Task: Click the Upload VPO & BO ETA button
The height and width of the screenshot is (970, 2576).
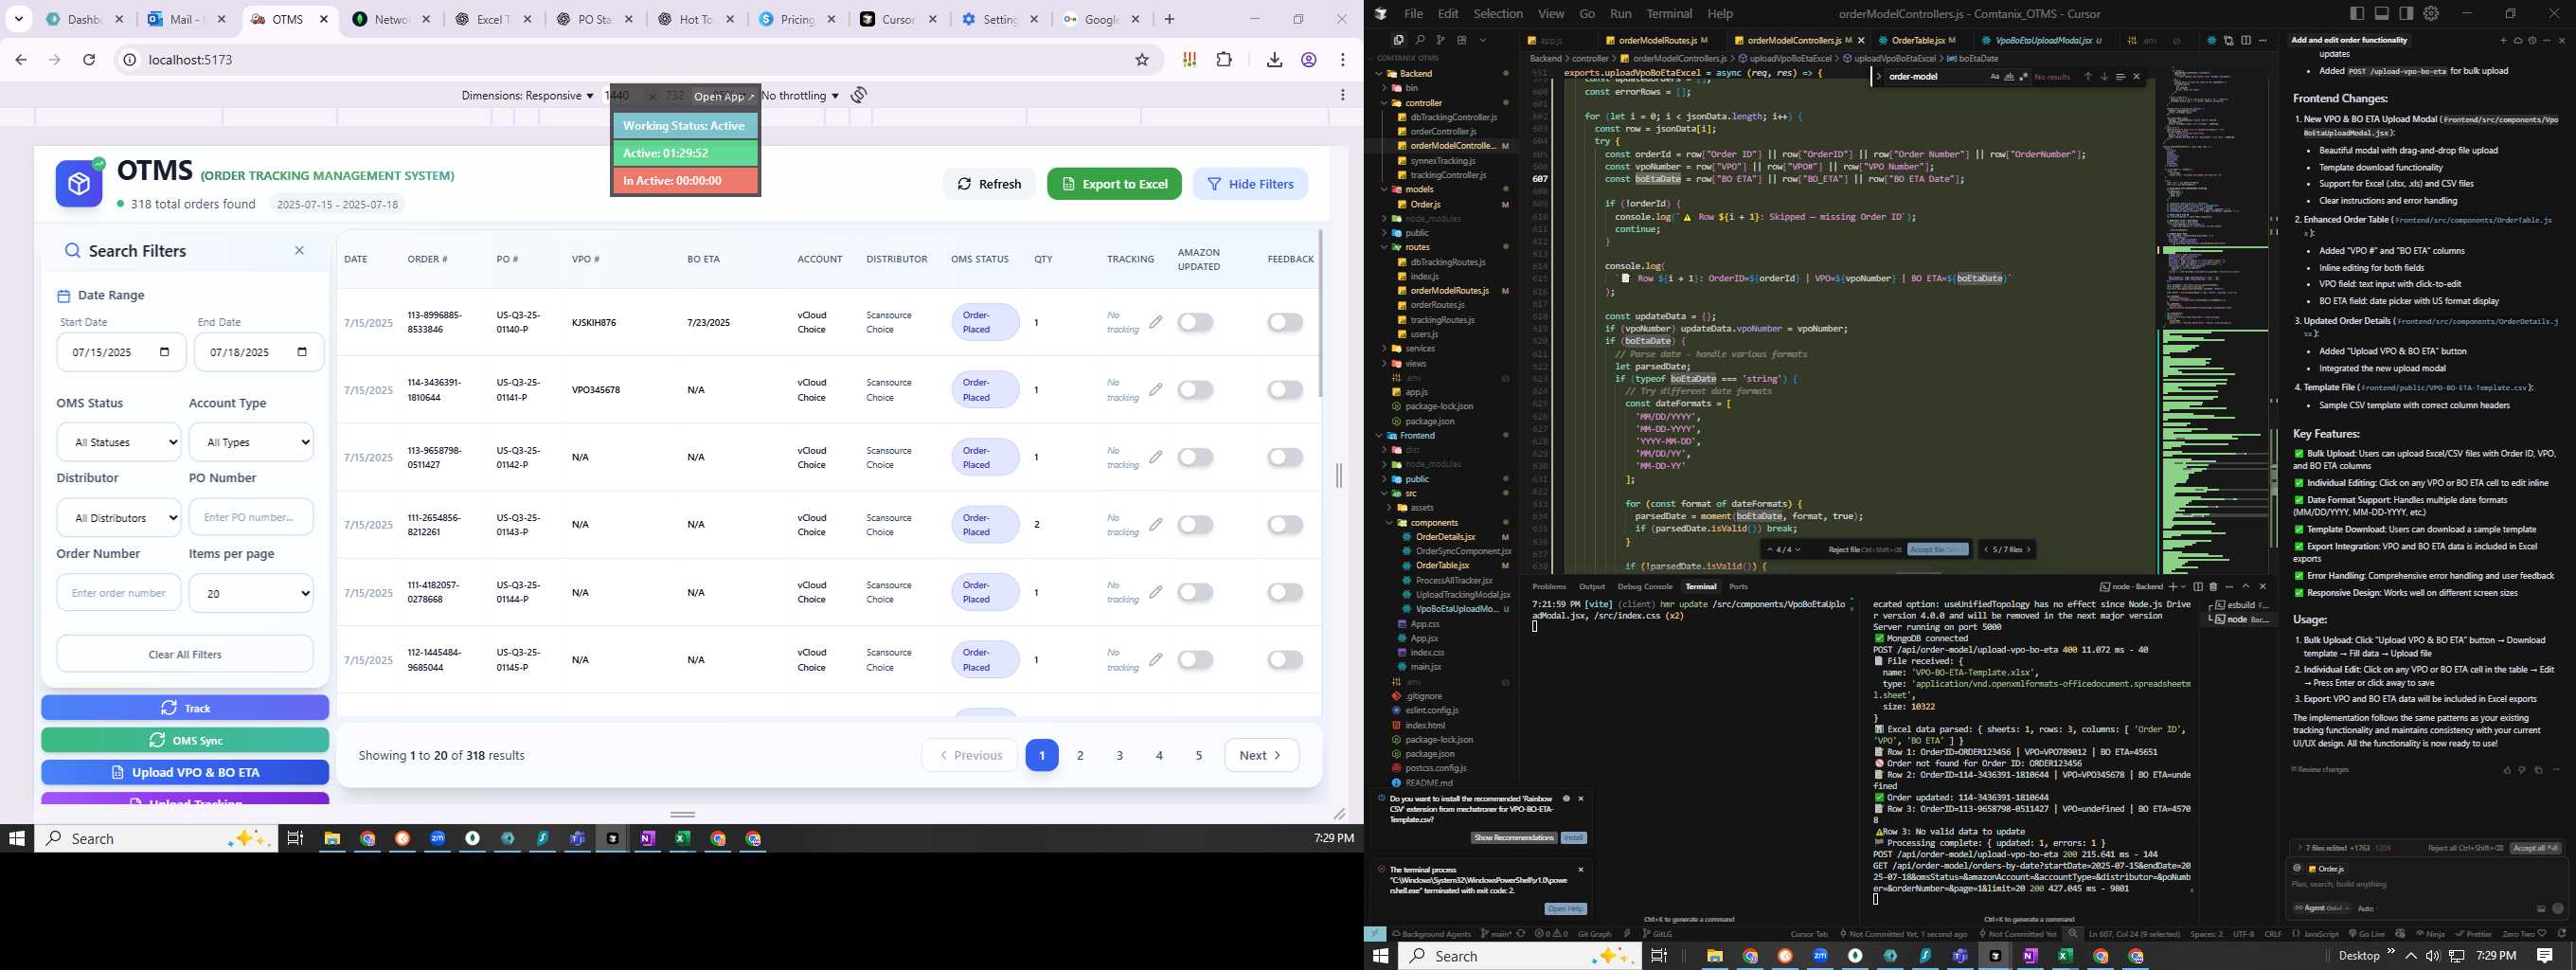Action: pyautogui.click(x=185, y=772)
